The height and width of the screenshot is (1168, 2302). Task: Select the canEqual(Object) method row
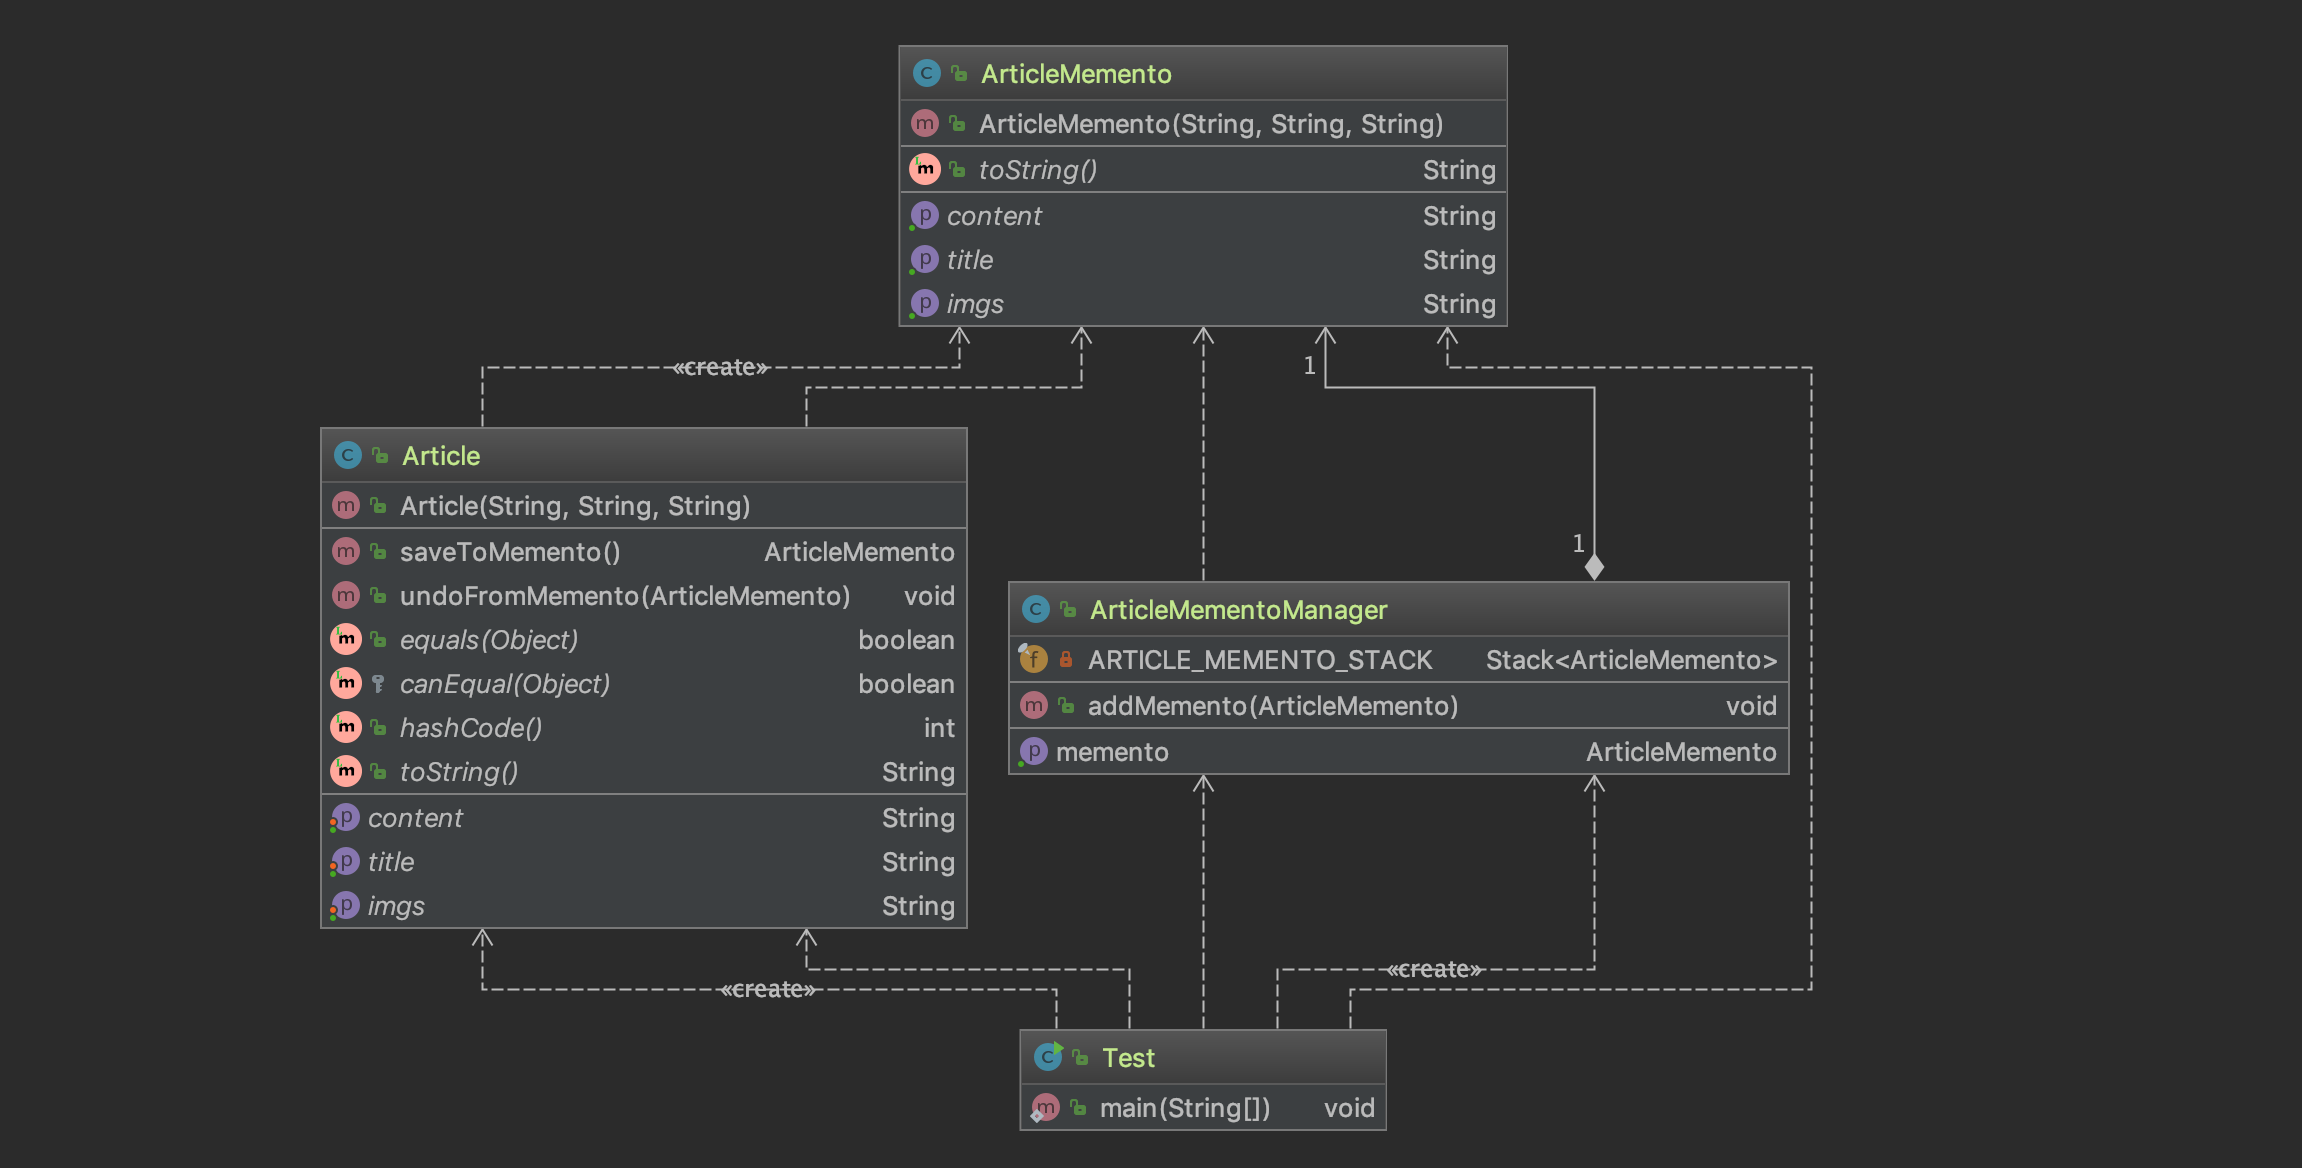click(x=504, y=684)
